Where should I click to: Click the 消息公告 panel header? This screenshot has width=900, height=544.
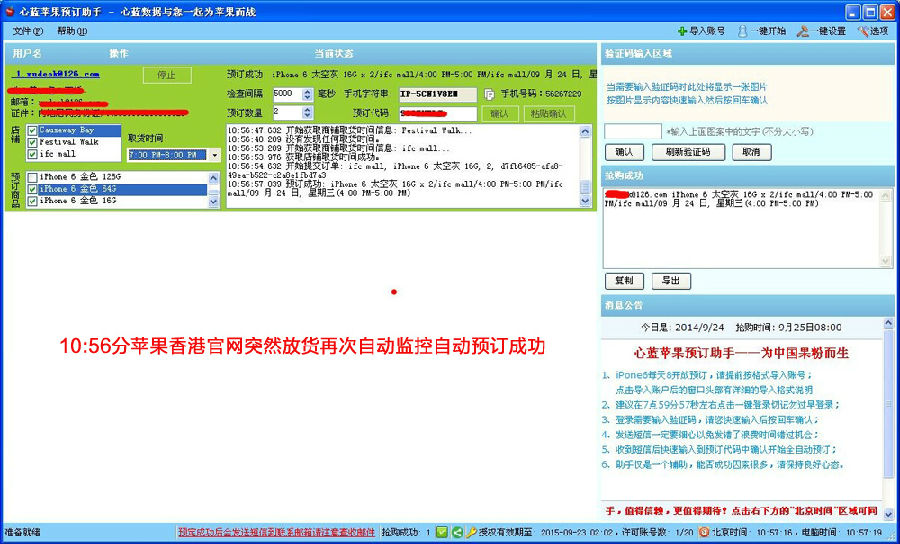pos(748,305)
